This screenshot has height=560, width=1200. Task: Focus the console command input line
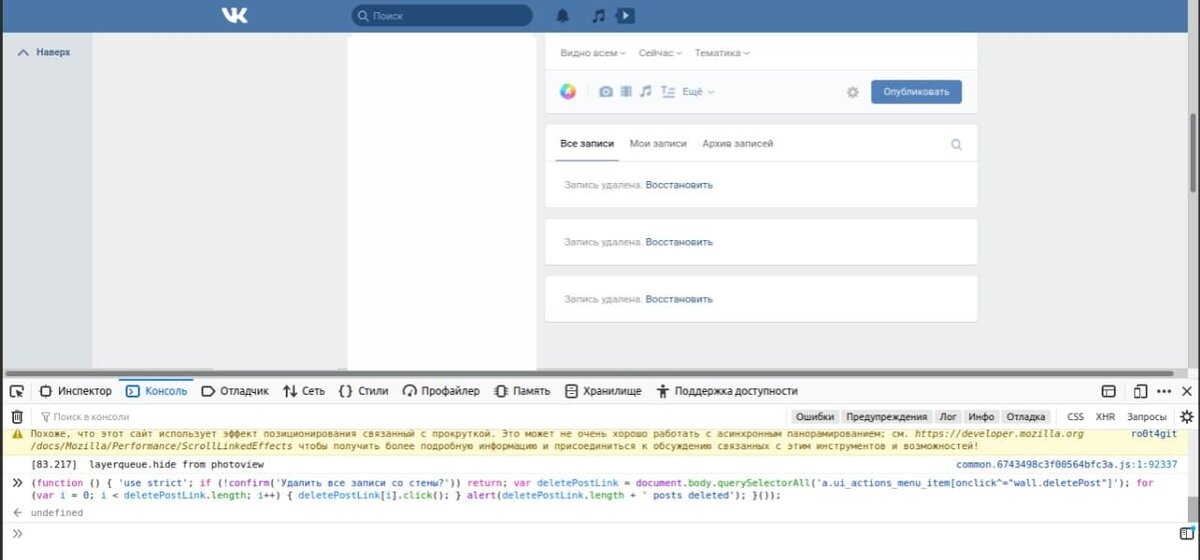pos(600,534)
